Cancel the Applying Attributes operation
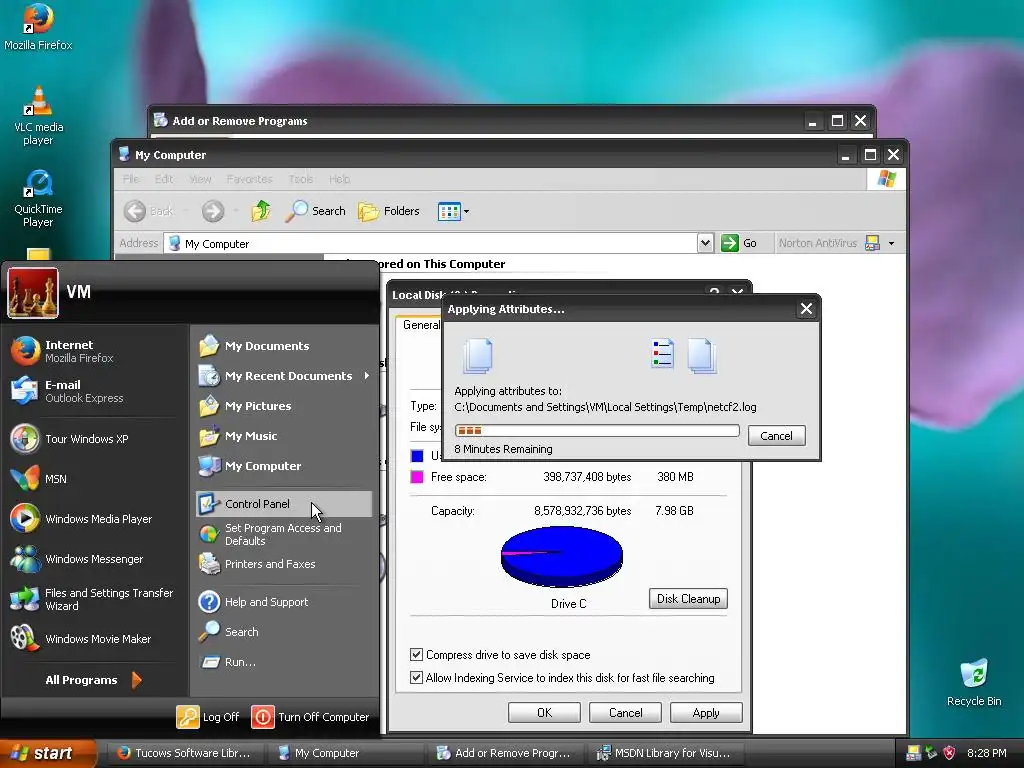Screen dimensions: 1024x768 (x=776, y=436)
